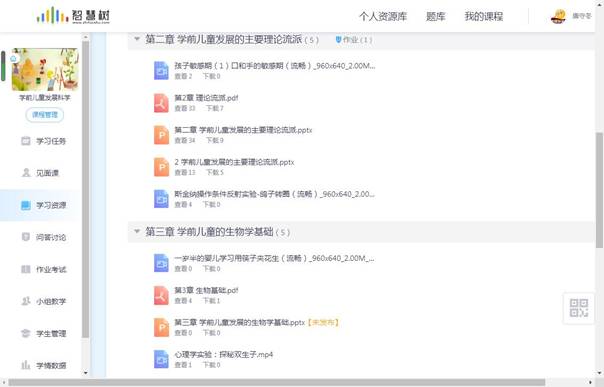The width and height of the screenshot is (604, 387).
Task: Click 查看 34 under 第二章 pptx file
Action: pyautogui.click(x=185, y=141)
